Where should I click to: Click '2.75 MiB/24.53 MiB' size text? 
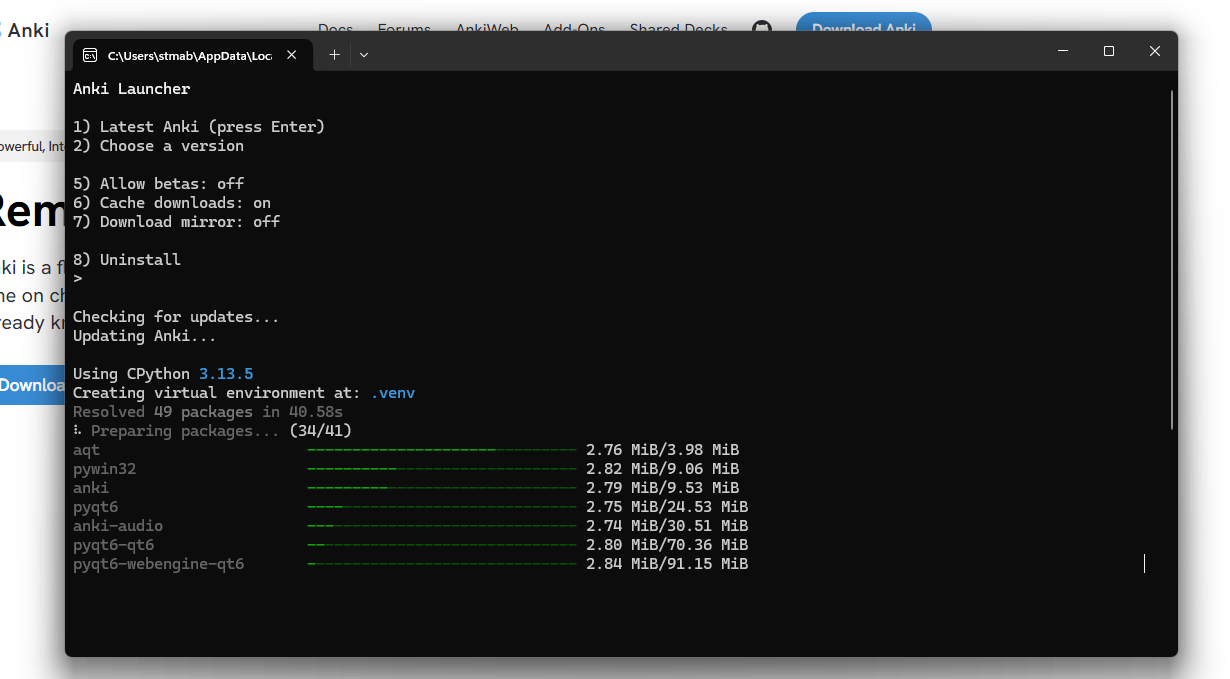coord(667,507)
